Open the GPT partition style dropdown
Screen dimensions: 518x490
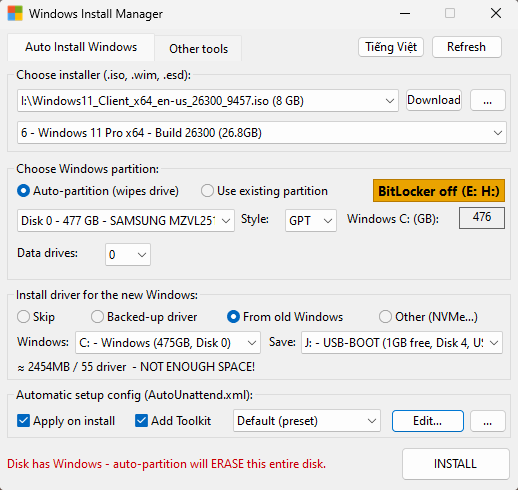click(311, 220)
